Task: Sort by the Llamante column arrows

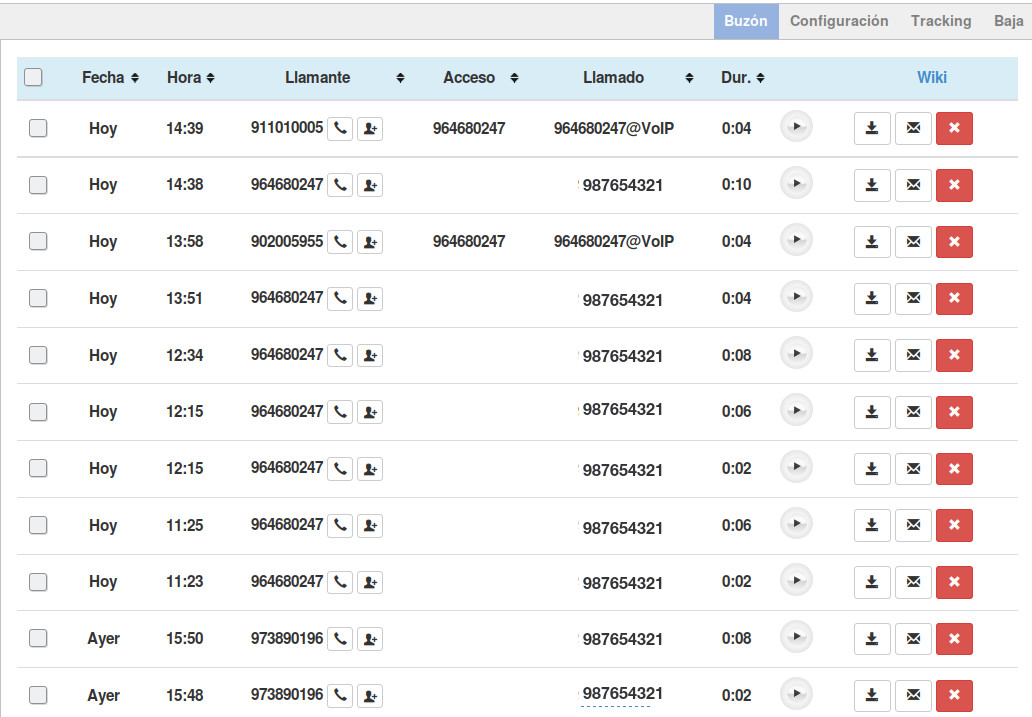Action: 400,78
